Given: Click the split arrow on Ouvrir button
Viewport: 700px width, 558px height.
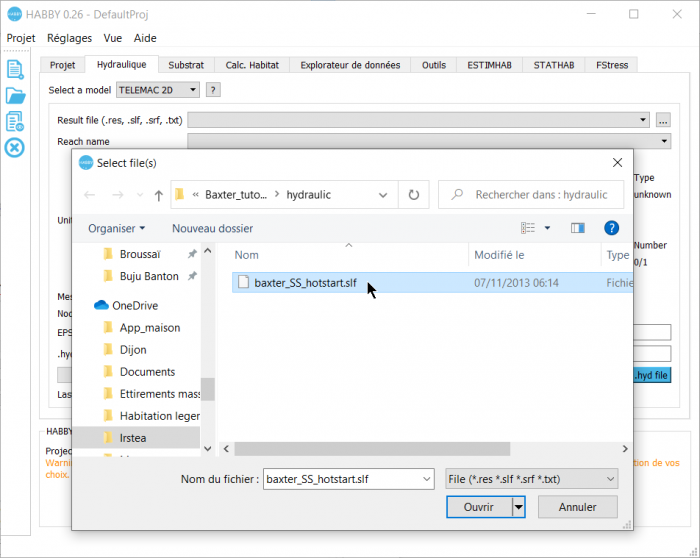Looking at the screenshot, I should click(518, 507).
